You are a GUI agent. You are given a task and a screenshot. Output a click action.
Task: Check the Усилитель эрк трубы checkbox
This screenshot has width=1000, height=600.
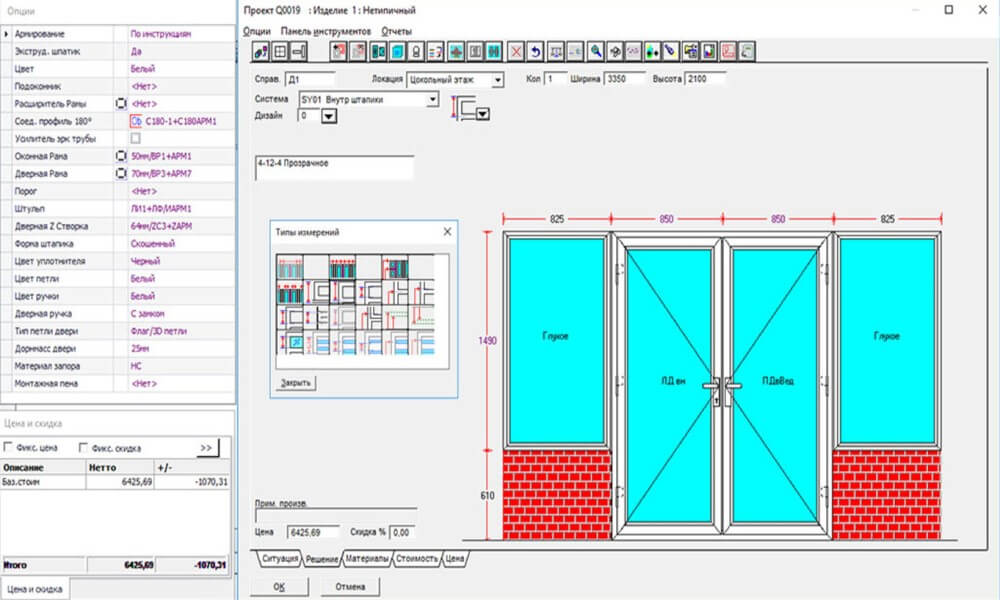pyautogui.click(x=135, y=138)
